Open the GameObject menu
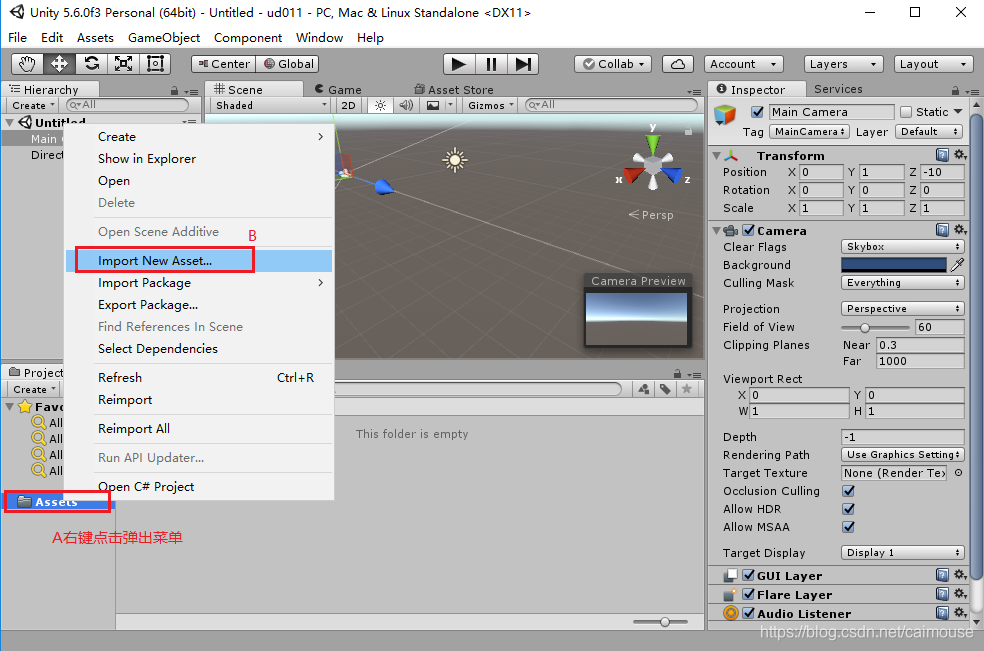Image resolution: width=984 pixels, height=651 pixels. [164, 38]
